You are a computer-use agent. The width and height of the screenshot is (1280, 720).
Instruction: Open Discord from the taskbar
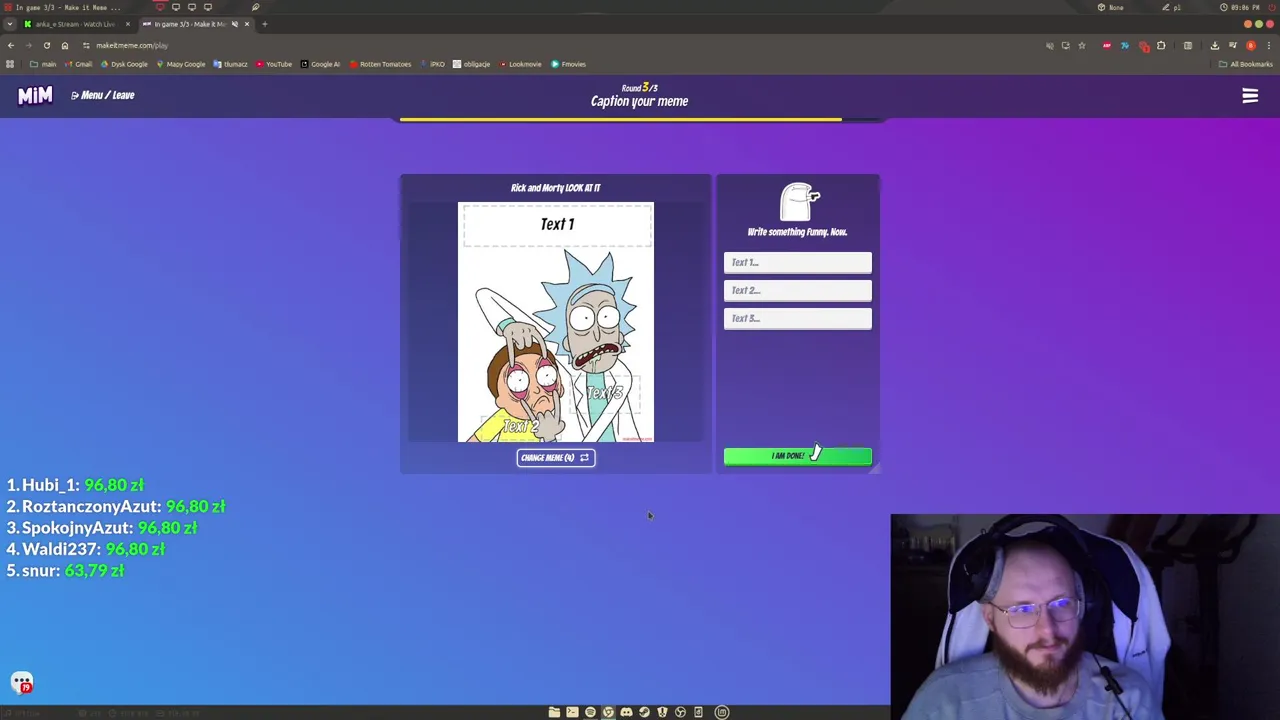click(x=626, y=712)
